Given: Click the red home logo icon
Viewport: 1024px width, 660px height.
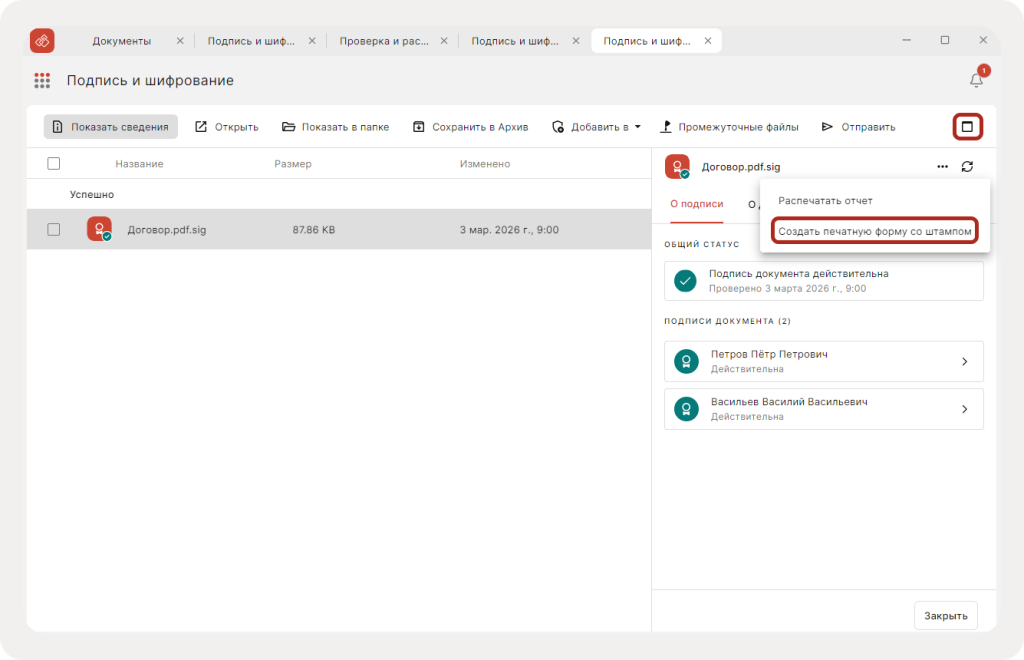Looking at the screenshot, I should tap(42, 41).
